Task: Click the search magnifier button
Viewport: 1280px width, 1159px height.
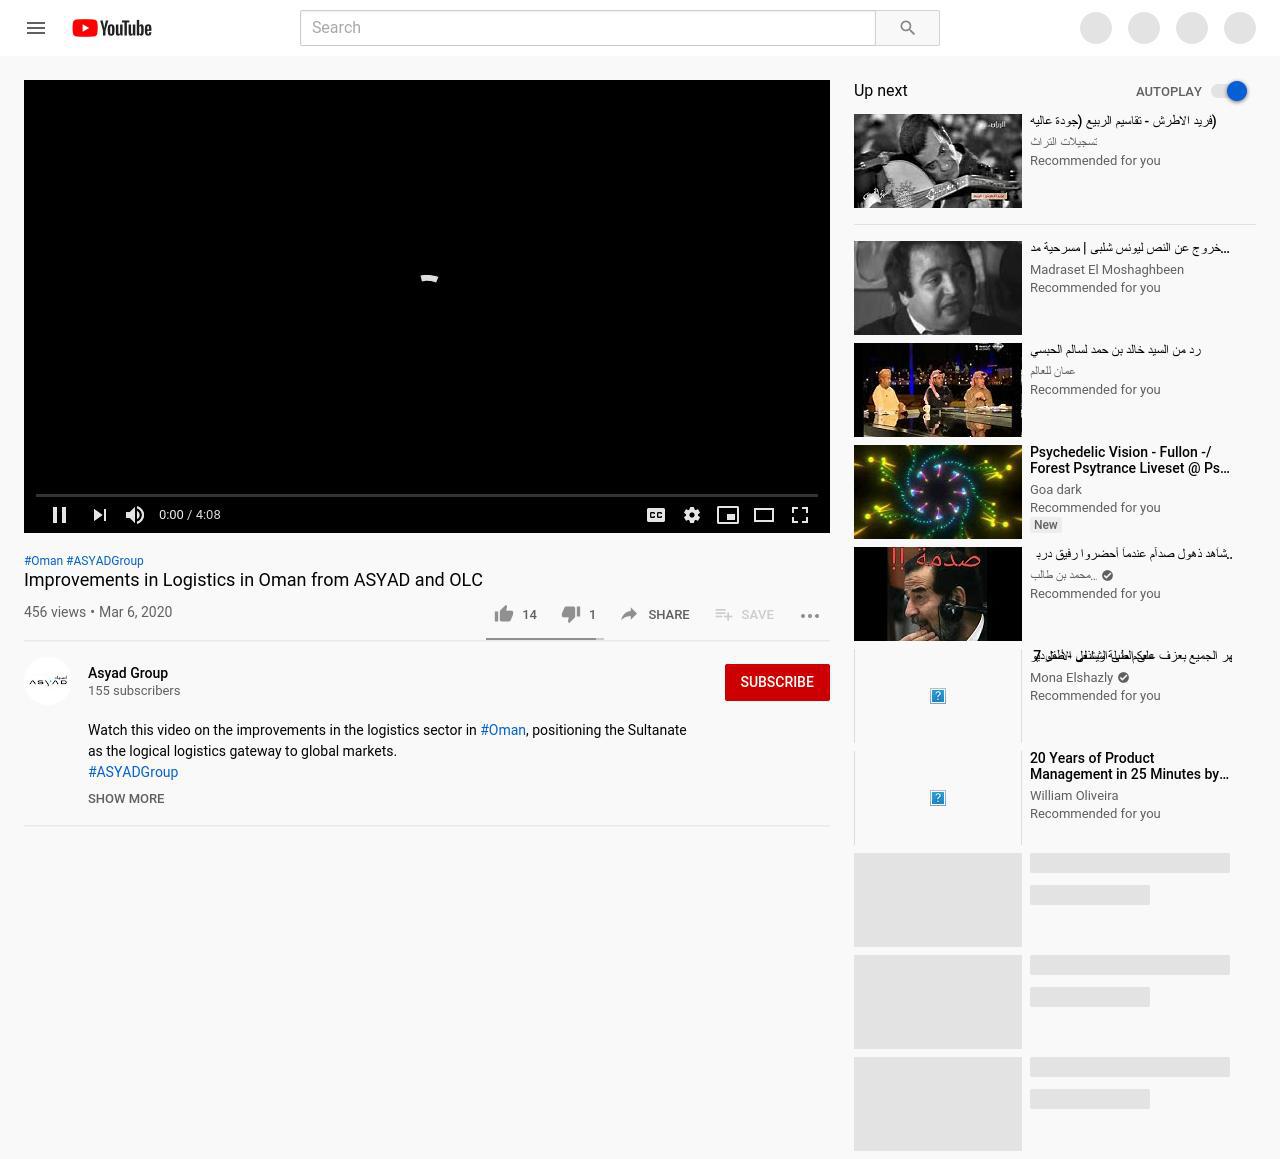Action: (907, 28)
